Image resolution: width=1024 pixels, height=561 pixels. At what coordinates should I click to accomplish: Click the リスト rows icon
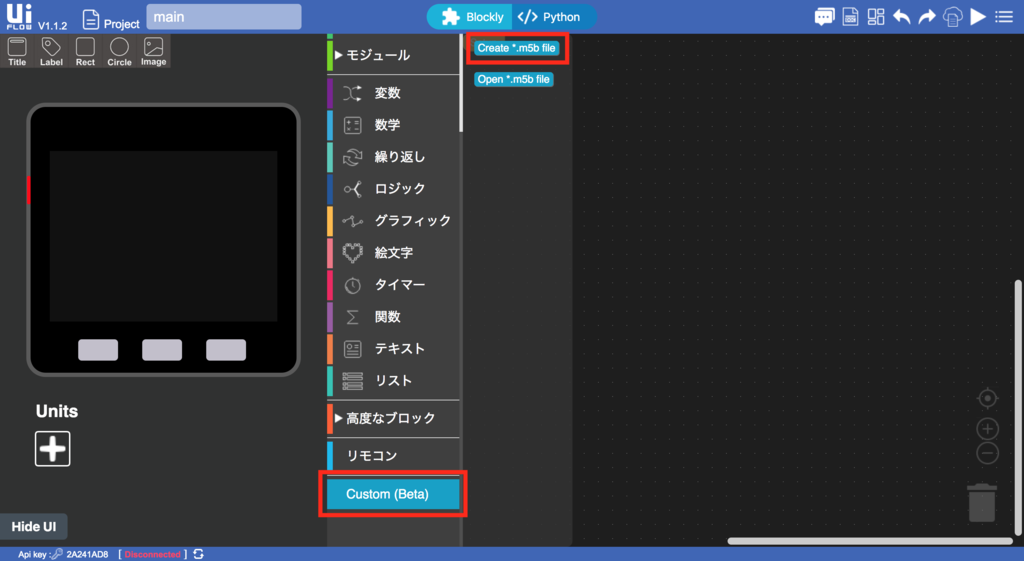(353, 381)
